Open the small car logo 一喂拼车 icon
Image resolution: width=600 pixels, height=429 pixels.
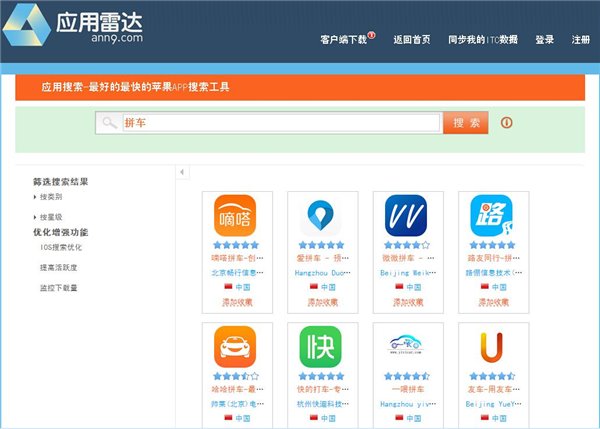[406, 344]
